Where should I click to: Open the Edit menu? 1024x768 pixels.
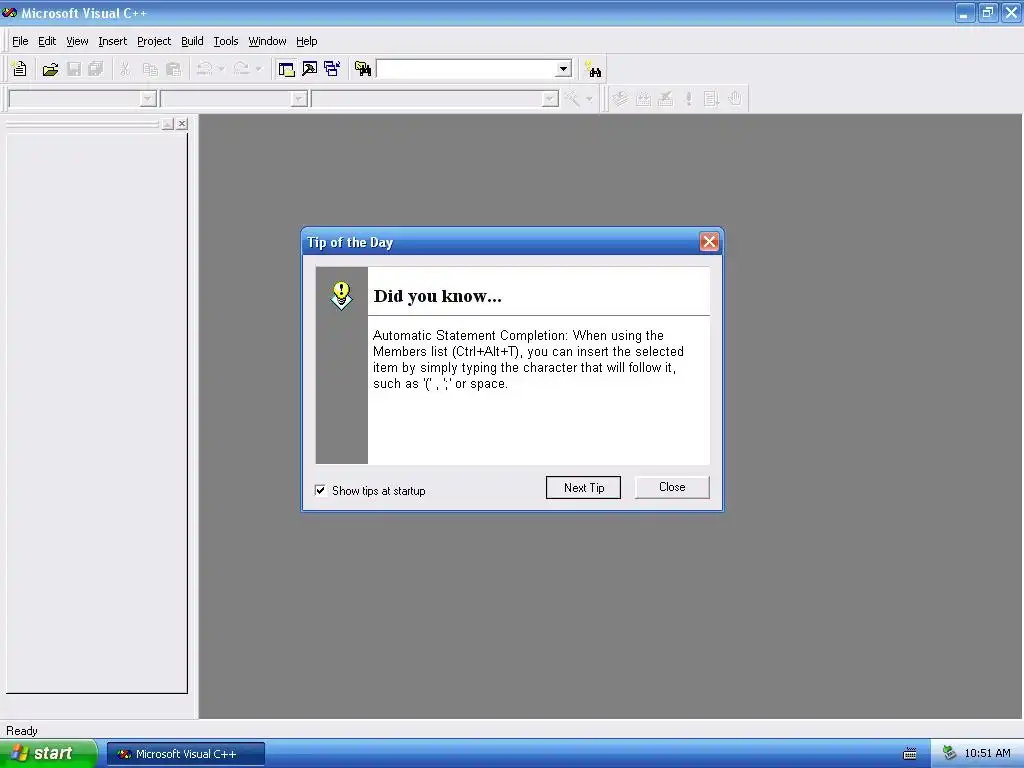(x=47, y=41)
